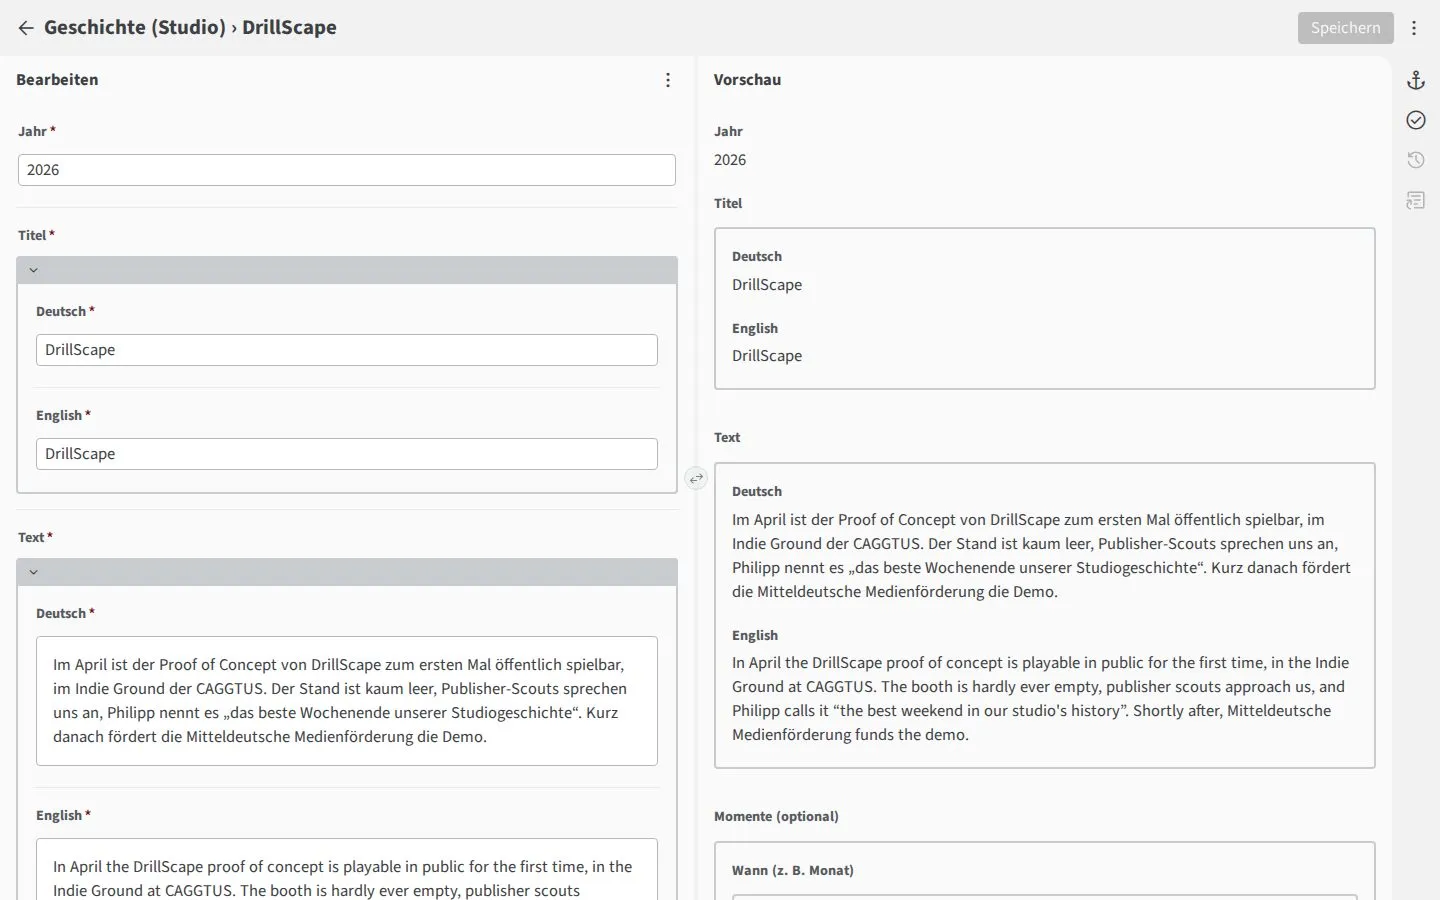Open the Bearbeiten panel options menu

(668, 80)
